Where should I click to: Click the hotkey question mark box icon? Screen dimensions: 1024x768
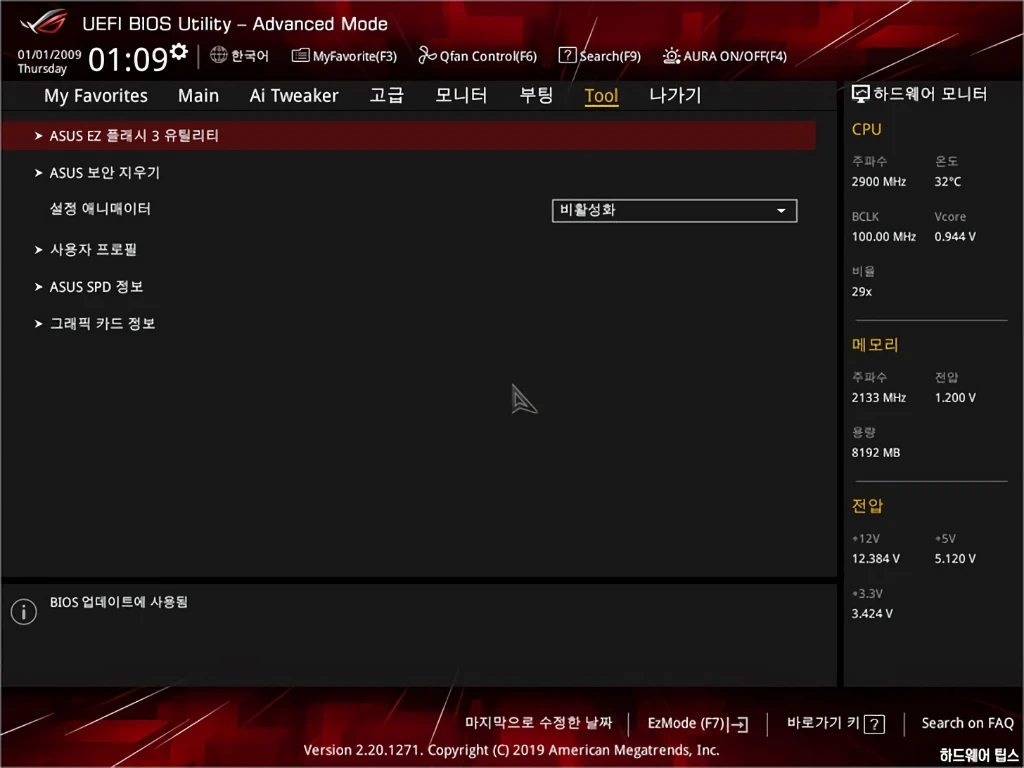[874, 724]
